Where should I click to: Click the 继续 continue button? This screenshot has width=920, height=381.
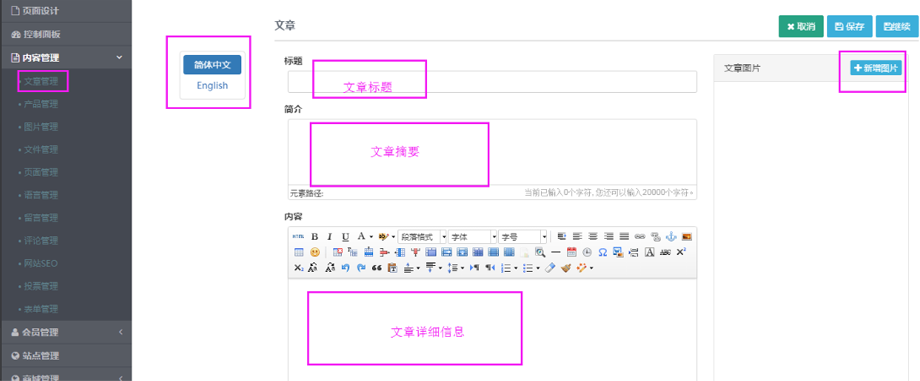897,26
